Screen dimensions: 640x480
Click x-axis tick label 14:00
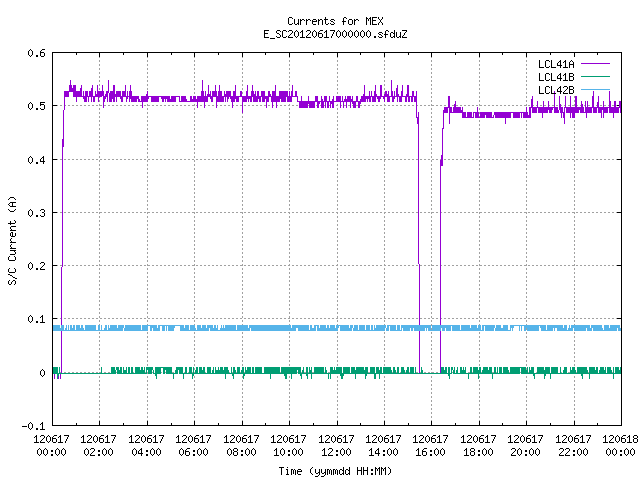pyautogui.click(x=383, y=452)
